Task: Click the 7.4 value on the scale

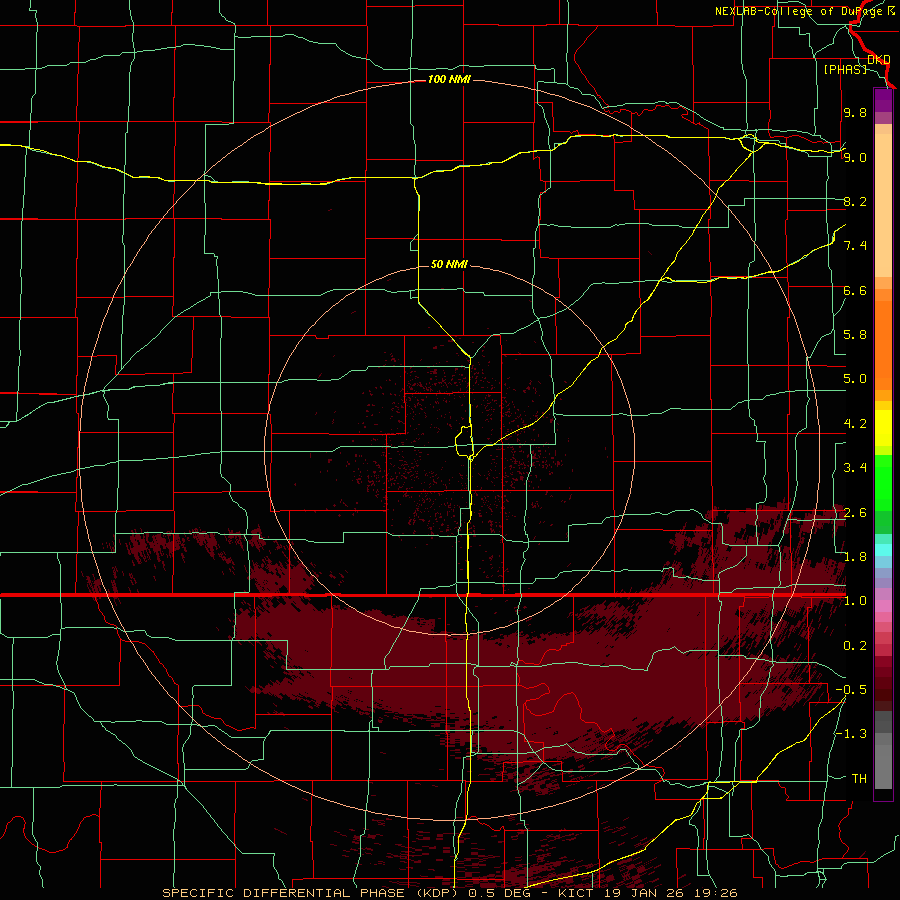Action: click(x=855, y=246)
